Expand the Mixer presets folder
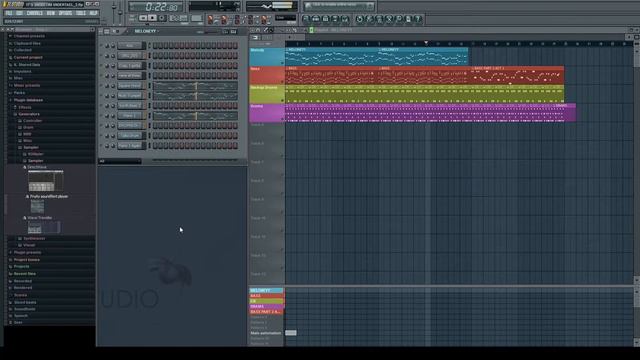Image resolution: width=640 pixels, height=360 pixels. click(x=27, y=85)
